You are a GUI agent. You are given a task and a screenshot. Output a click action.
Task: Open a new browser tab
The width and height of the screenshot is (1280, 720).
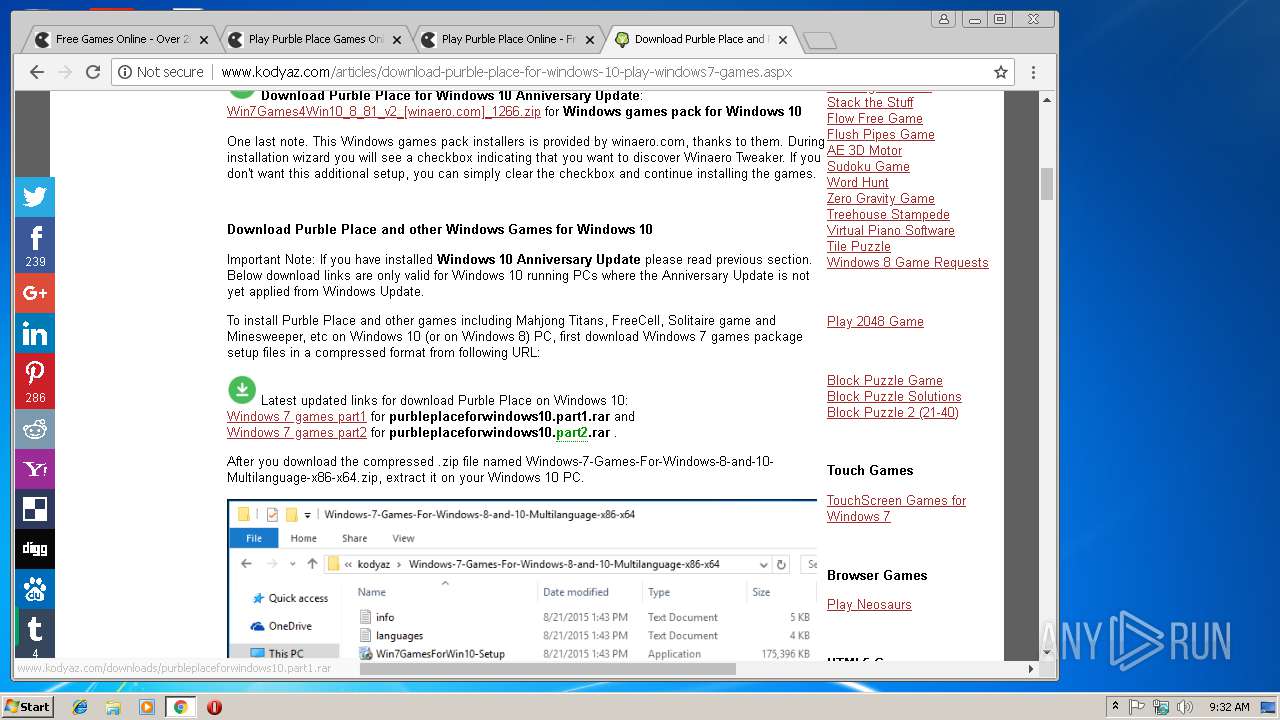(x=819, y=40)
